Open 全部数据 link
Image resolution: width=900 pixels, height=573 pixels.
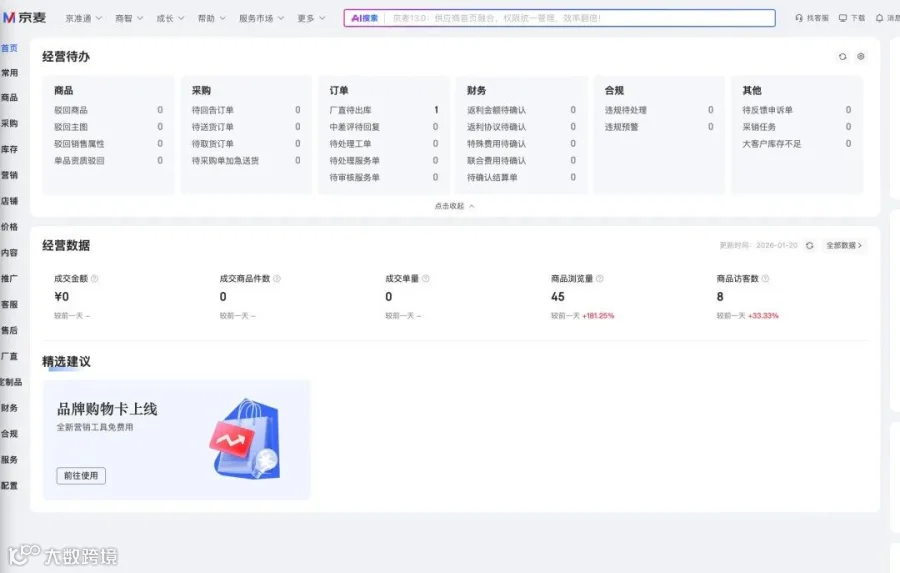coord(844,246)
